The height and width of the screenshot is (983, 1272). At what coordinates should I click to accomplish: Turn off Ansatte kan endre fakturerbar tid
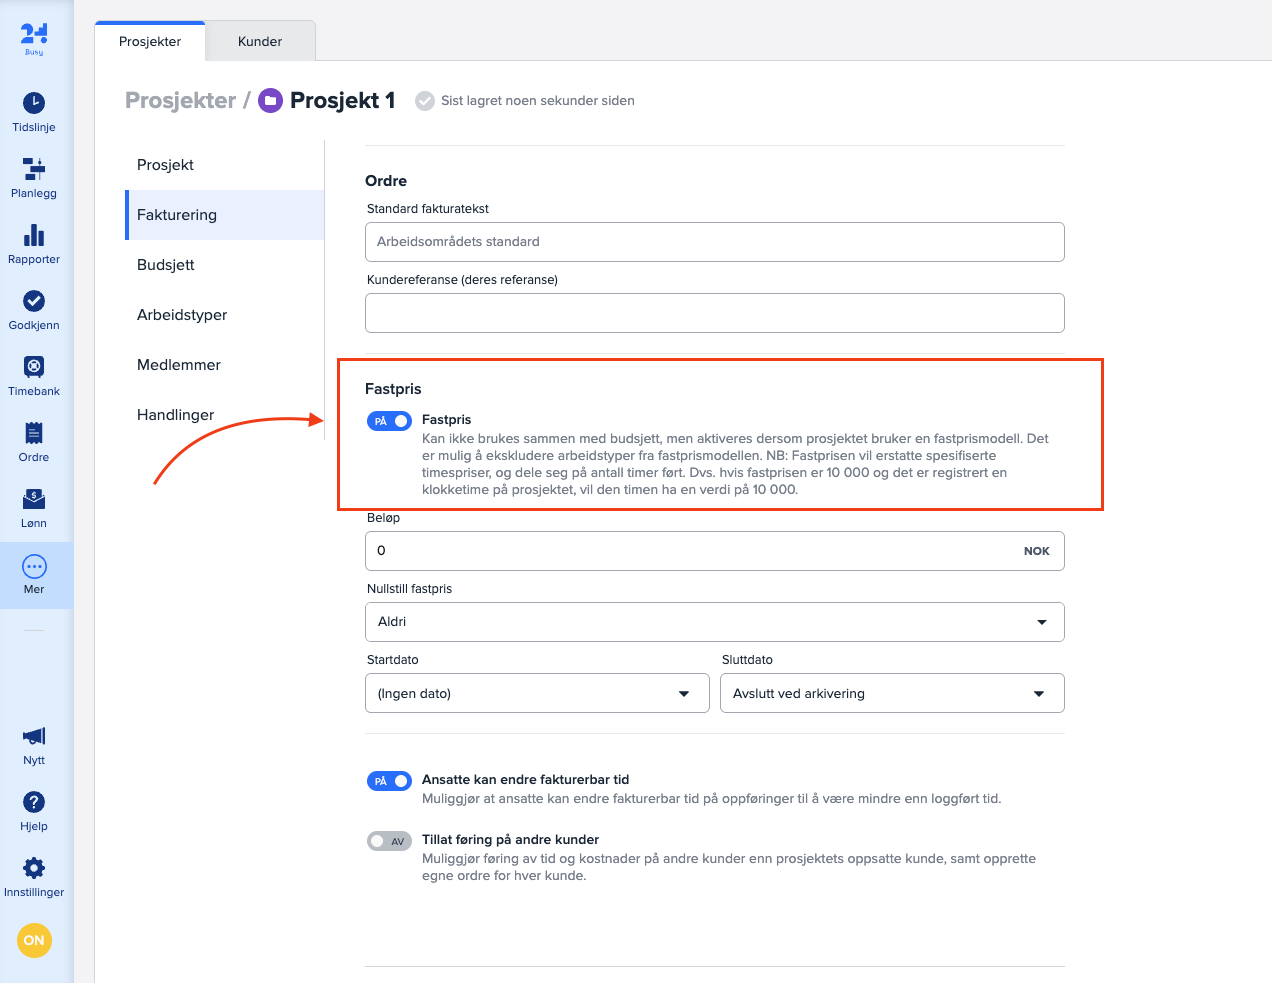[x=389, y=781]
